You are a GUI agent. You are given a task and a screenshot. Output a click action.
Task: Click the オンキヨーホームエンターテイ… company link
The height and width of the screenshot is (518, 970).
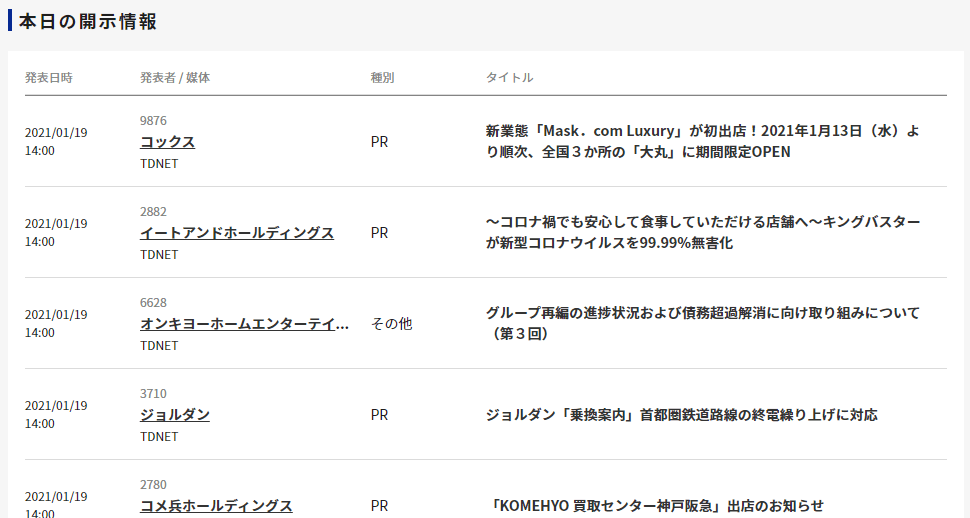coord(244,324)
